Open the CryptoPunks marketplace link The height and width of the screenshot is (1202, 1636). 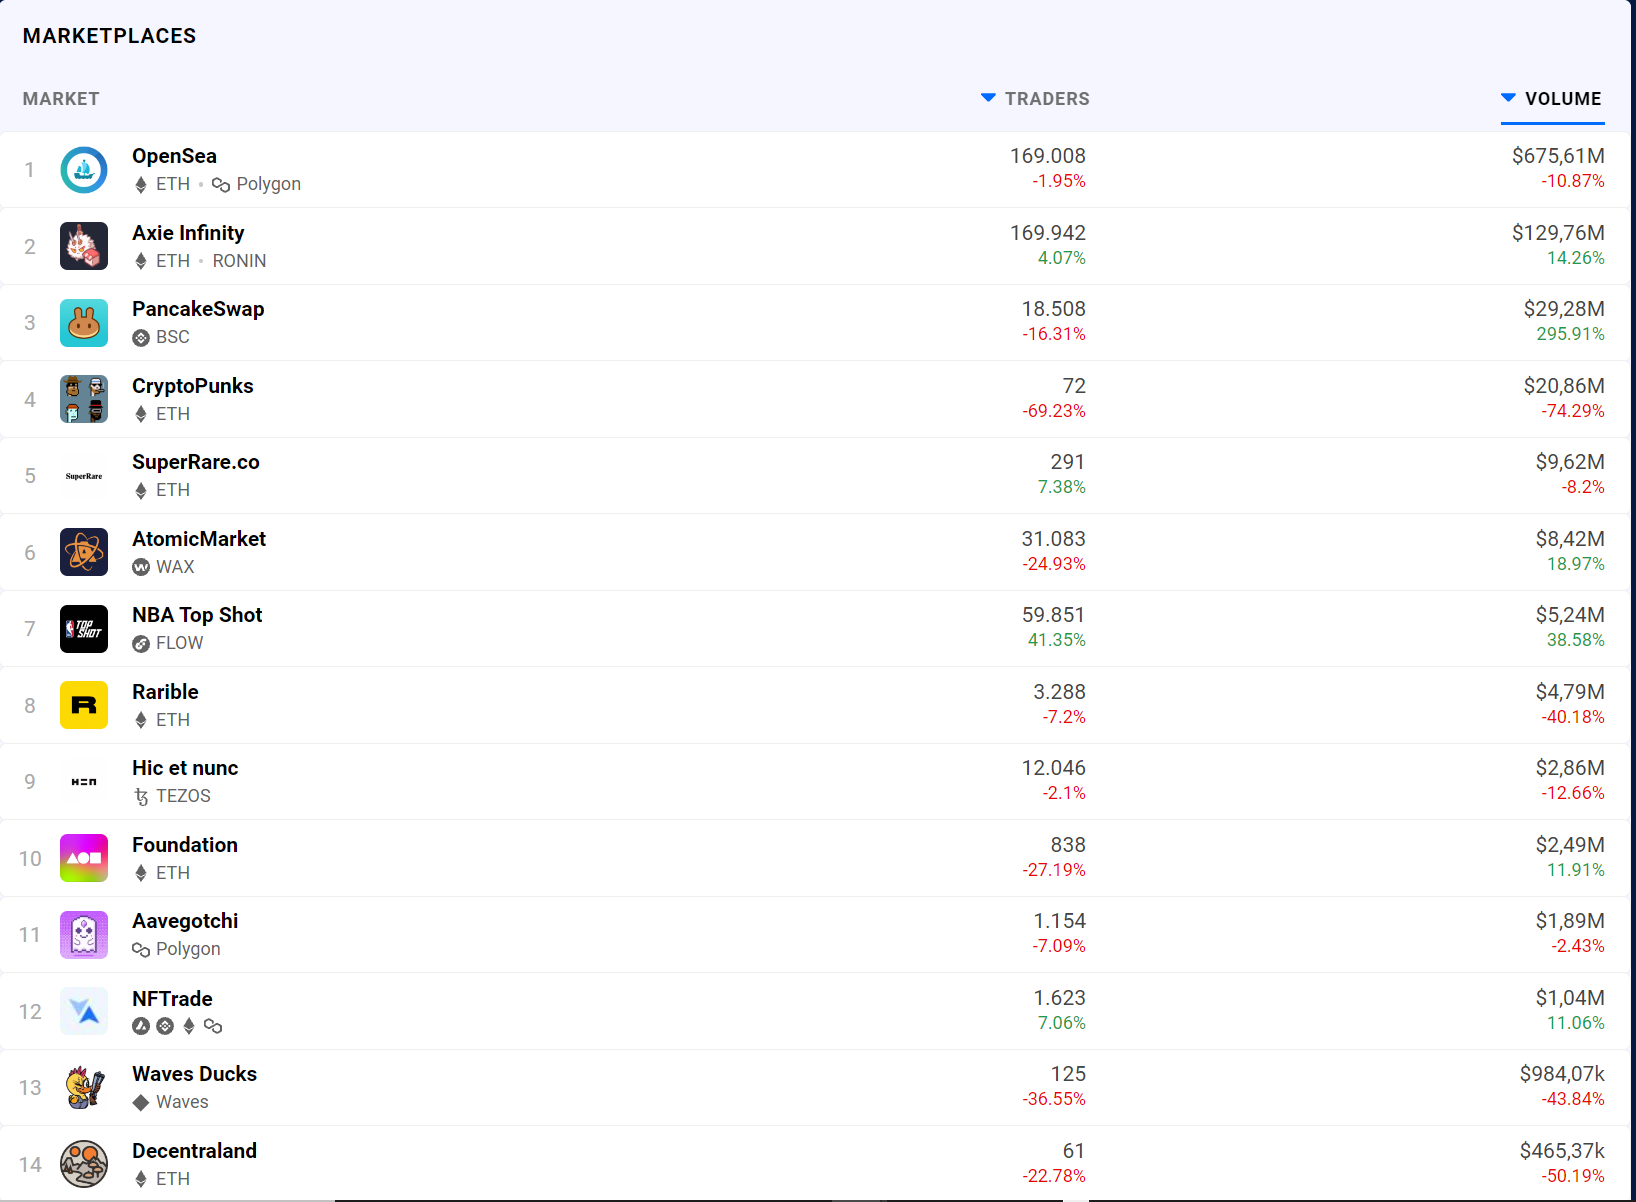pyautogui.click(x=193, y=386)
